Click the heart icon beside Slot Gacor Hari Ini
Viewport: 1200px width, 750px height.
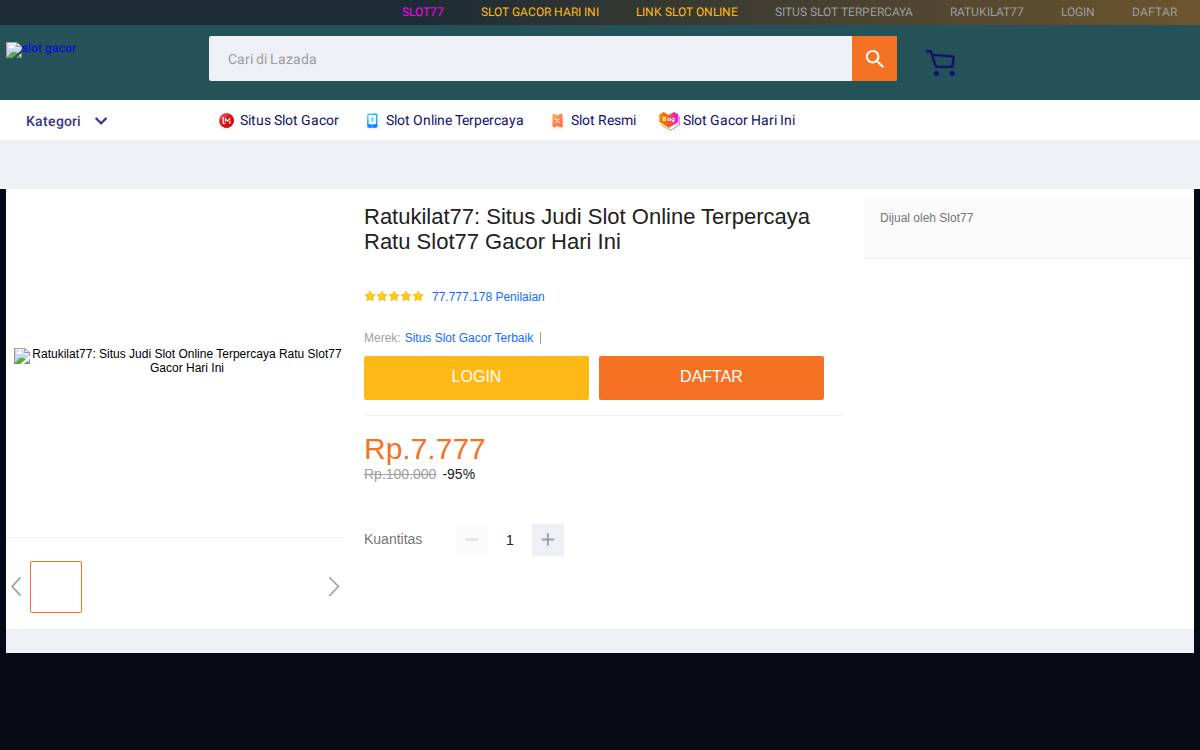pyautogui.click(x=669, y=121)
